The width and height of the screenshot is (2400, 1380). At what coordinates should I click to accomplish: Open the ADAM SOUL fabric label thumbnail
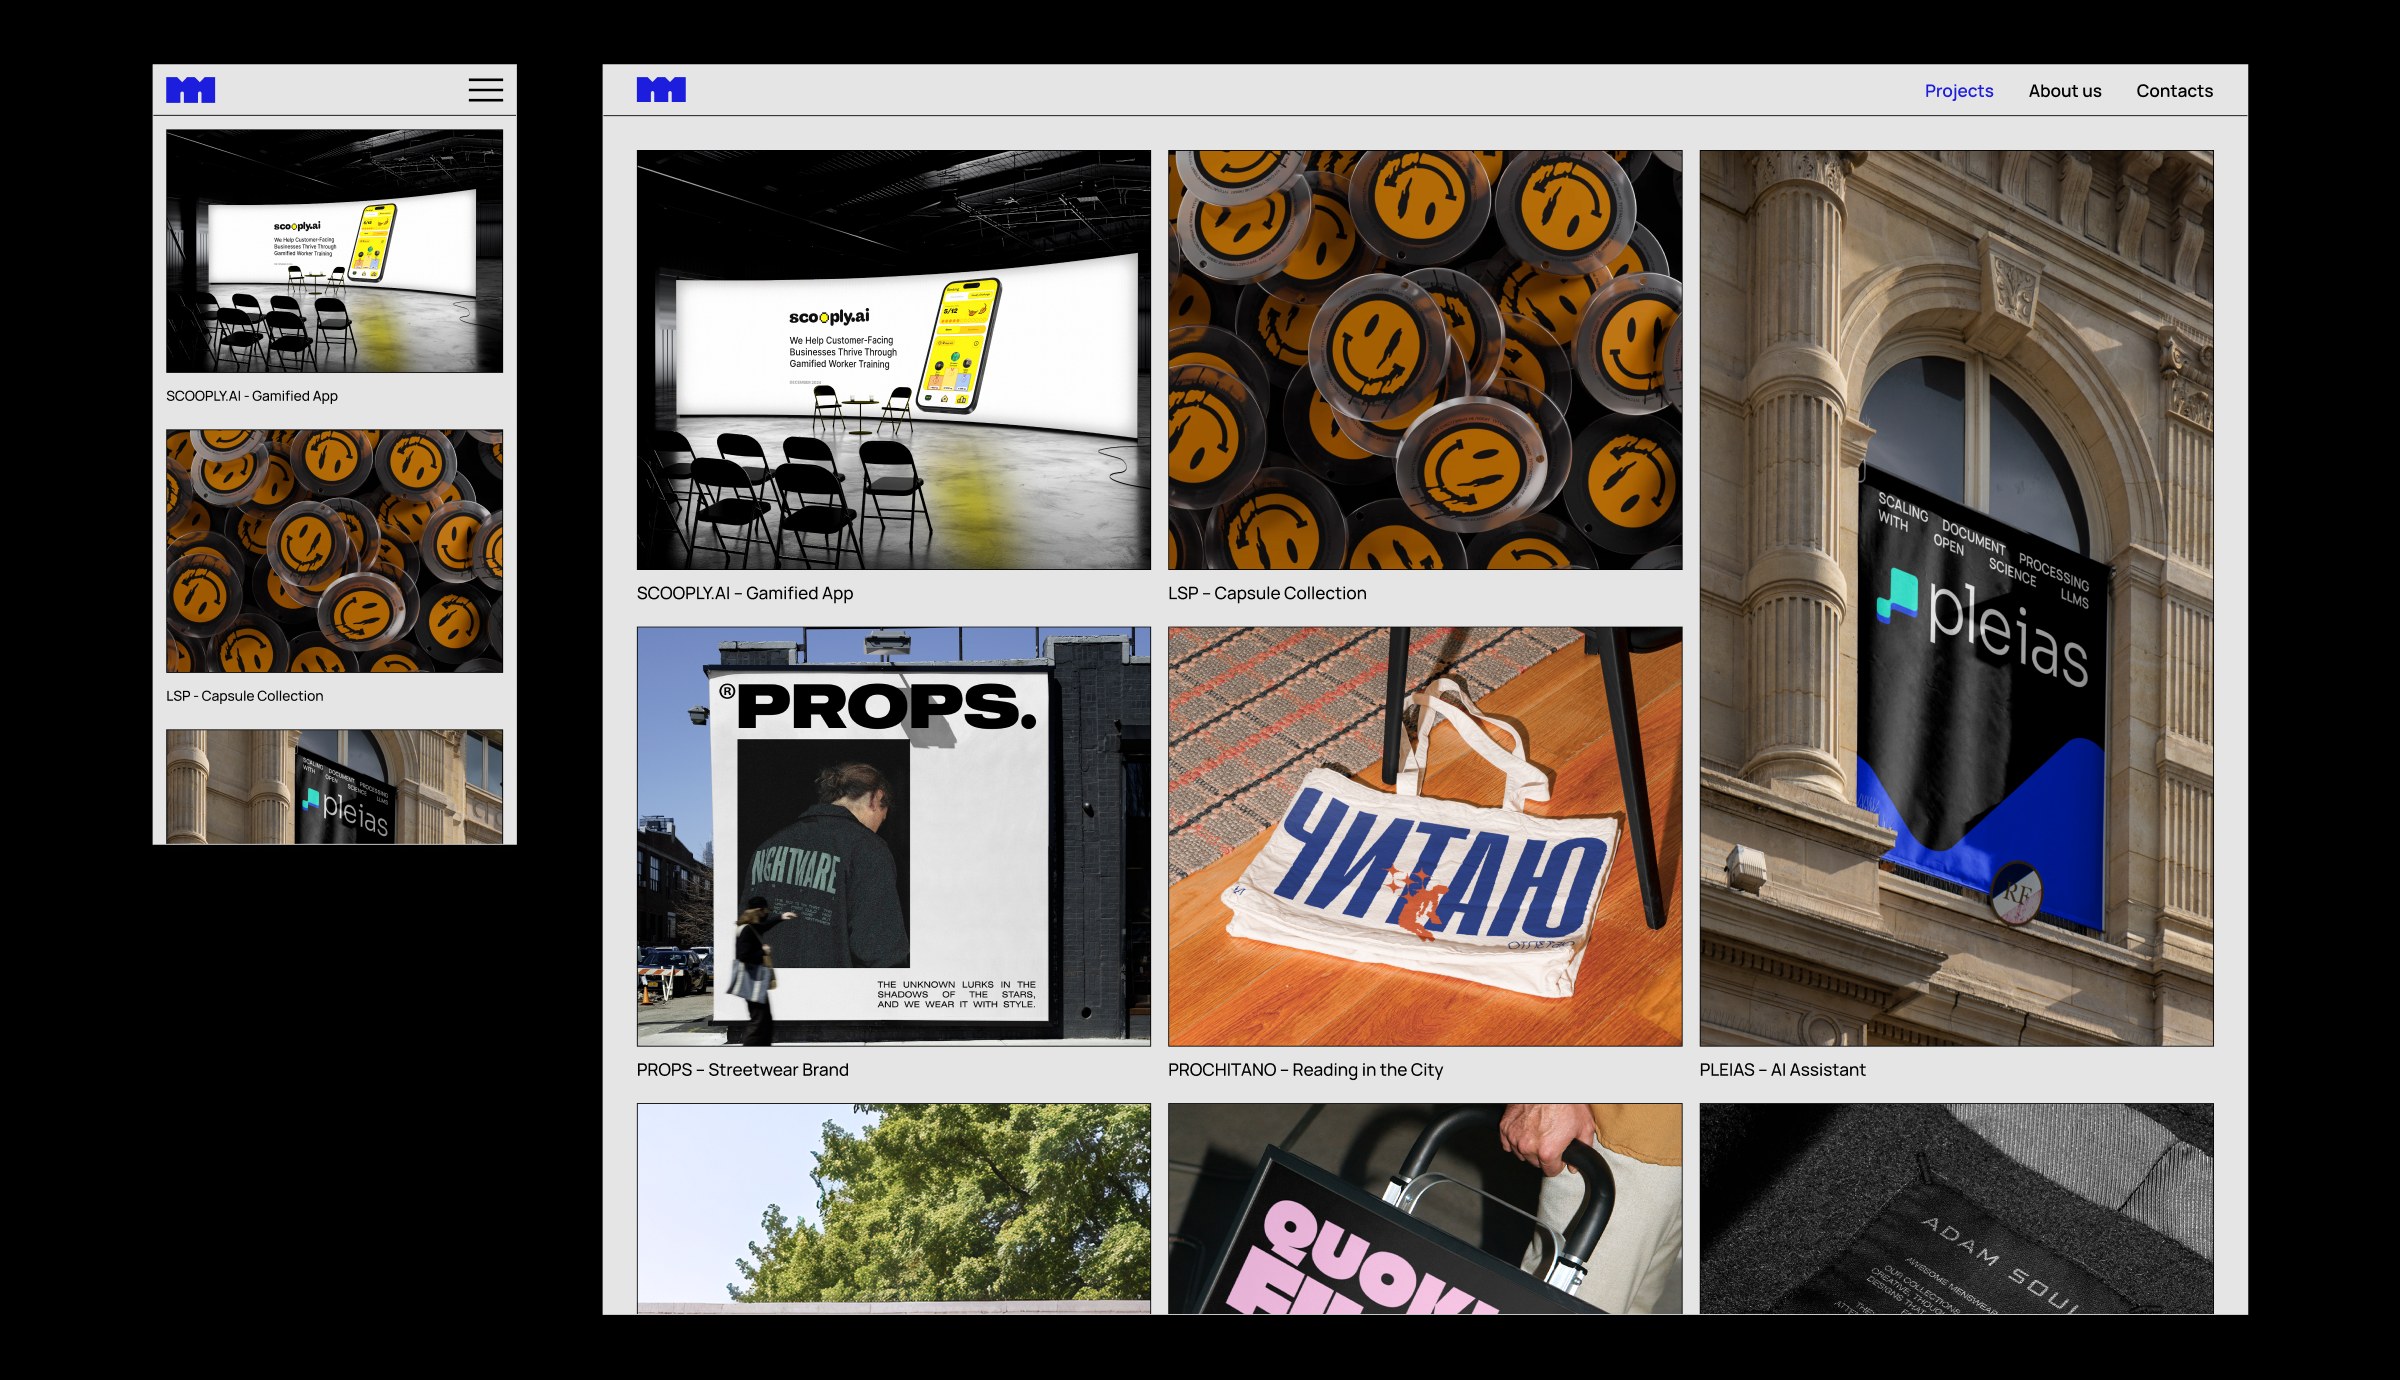(x=1956, y=1208)
